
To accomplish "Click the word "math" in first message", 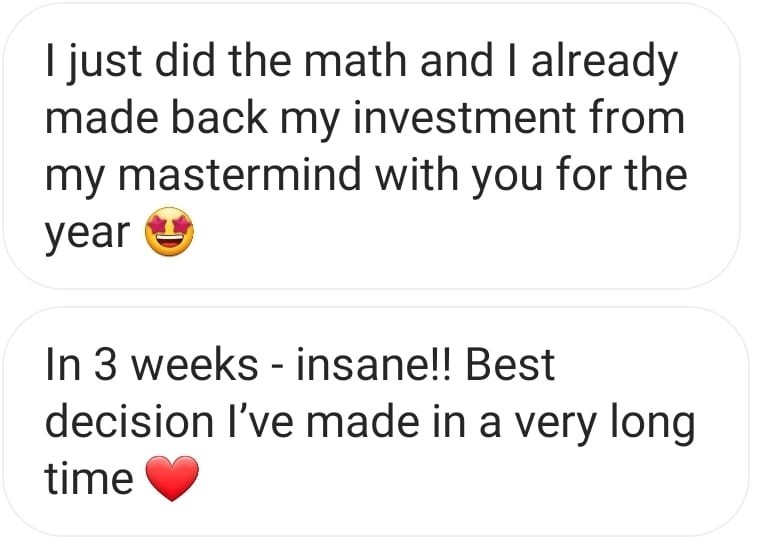I will tap(355, 60).
